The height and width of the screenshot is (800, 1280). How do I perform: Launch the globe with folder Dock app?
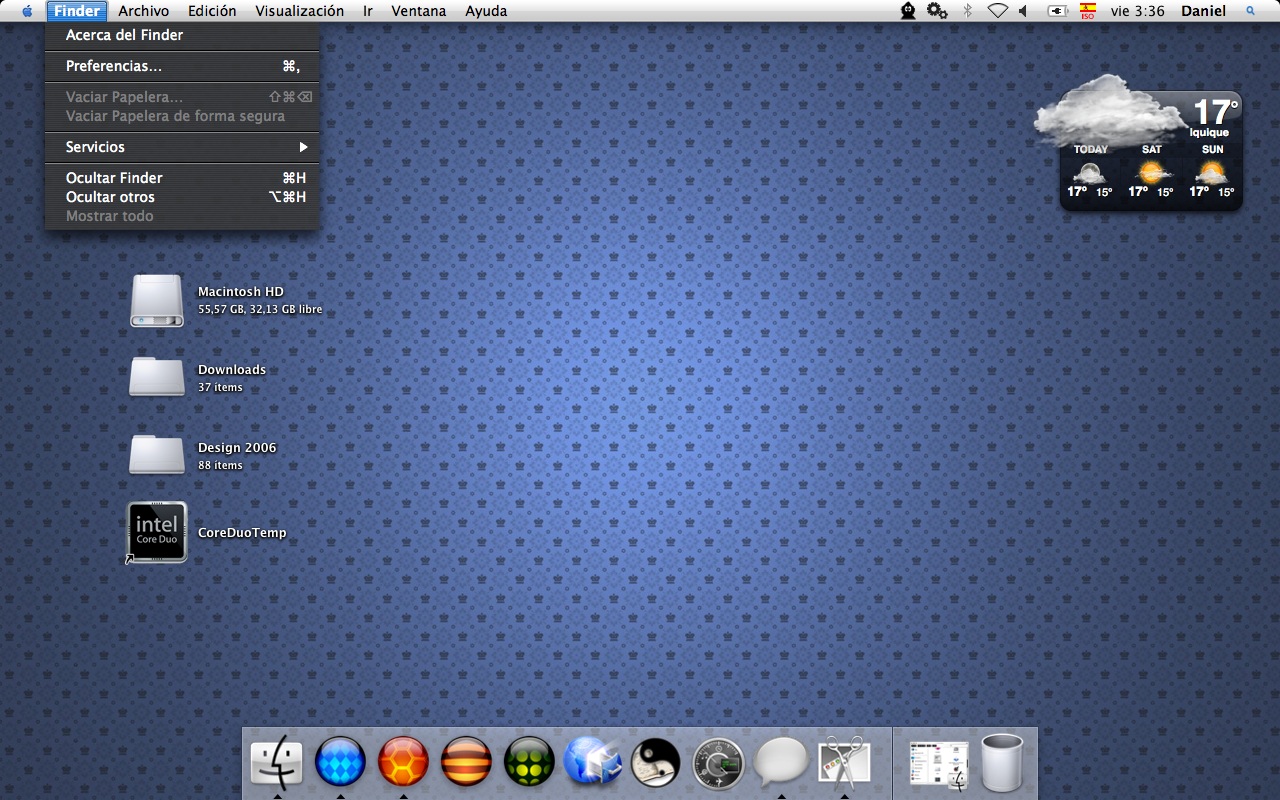tap(592, 762)
